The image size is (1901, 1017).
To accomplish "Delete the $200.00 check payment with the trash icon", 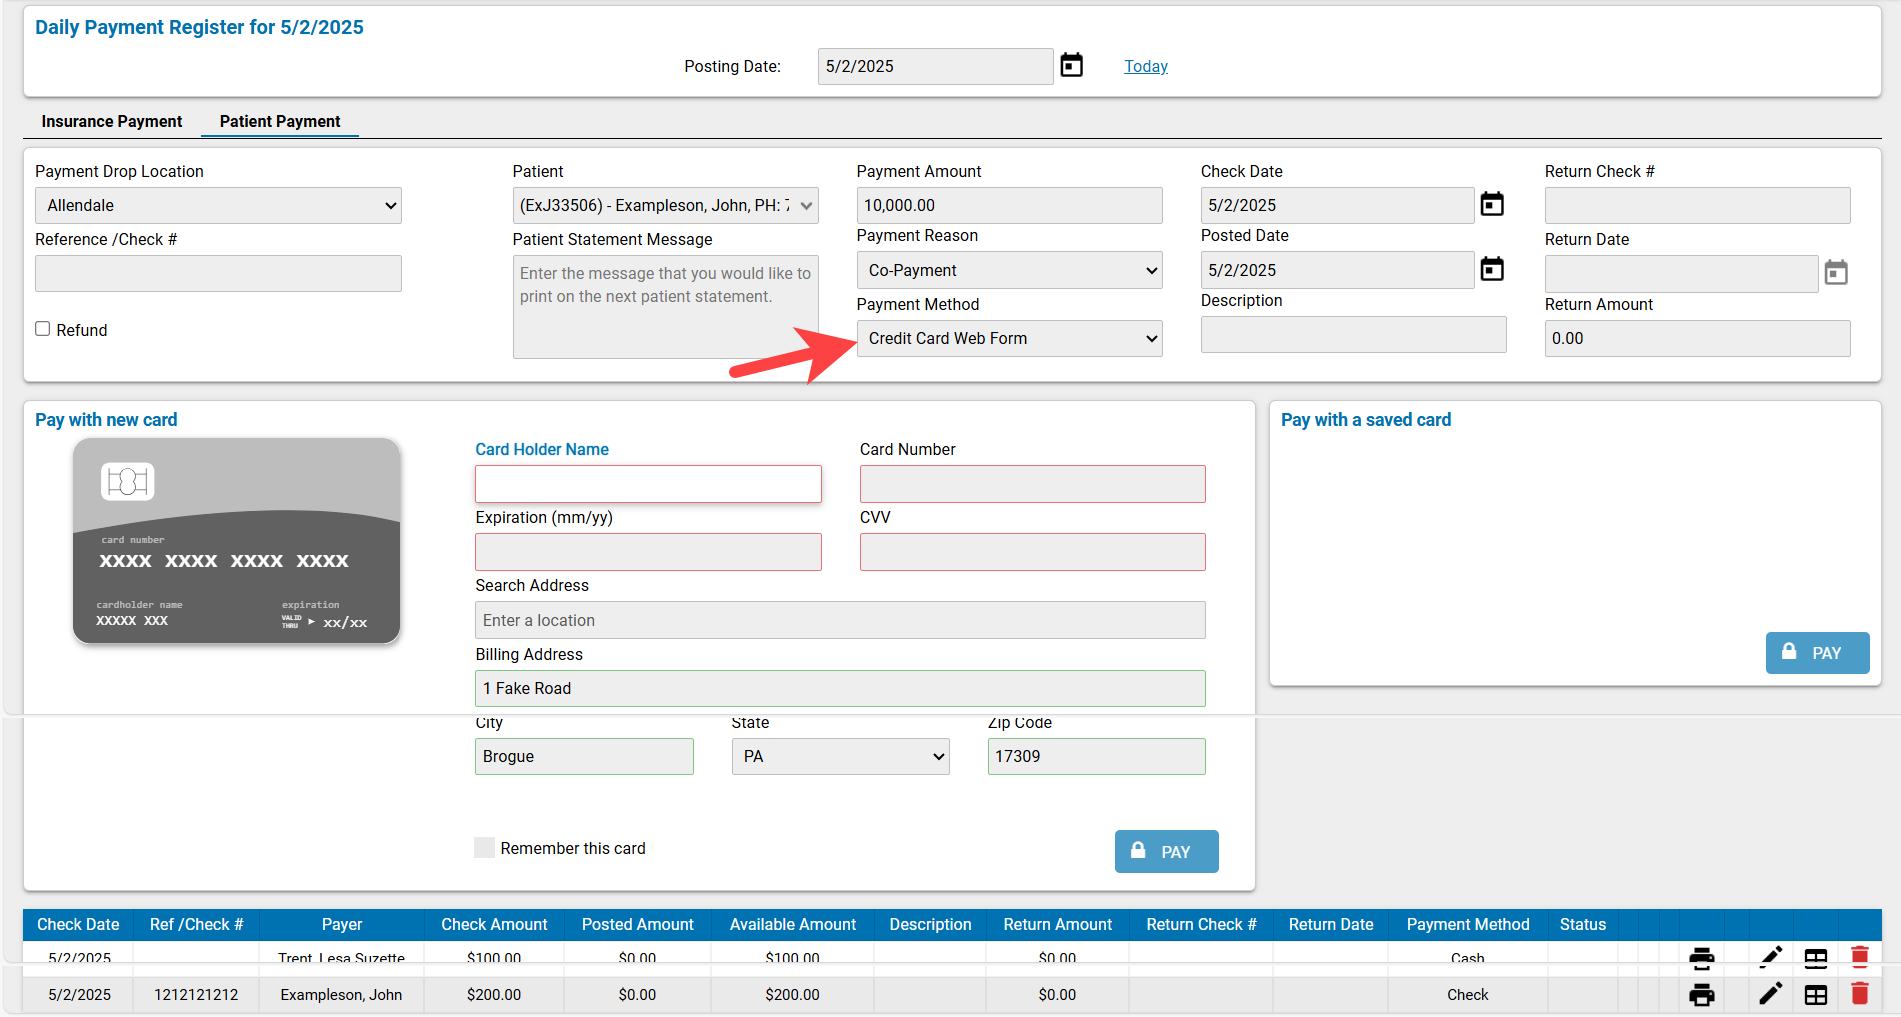I will coord(1859,995).
